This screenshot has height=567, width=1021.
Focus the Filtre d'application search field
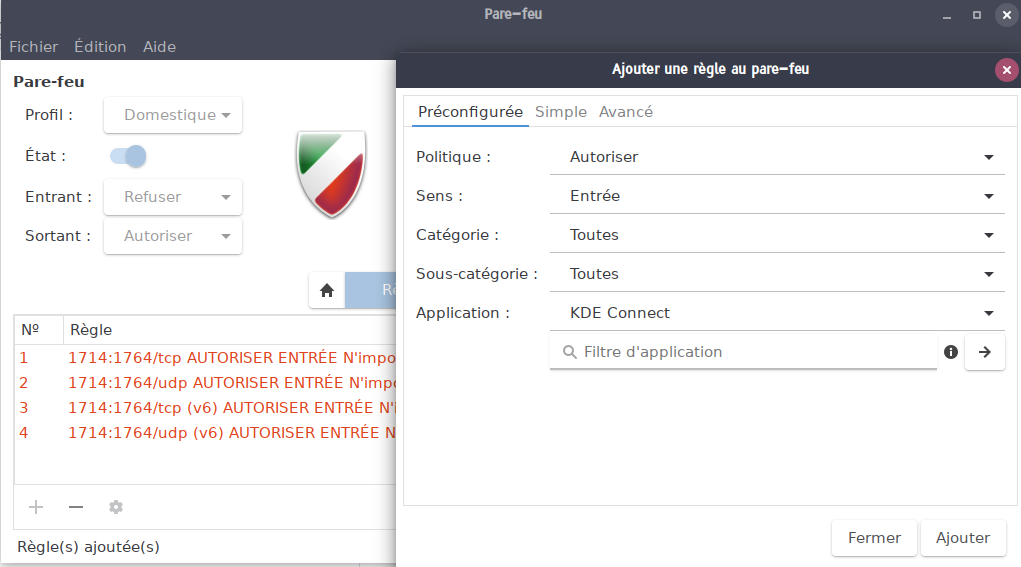[x=750, y=352]
